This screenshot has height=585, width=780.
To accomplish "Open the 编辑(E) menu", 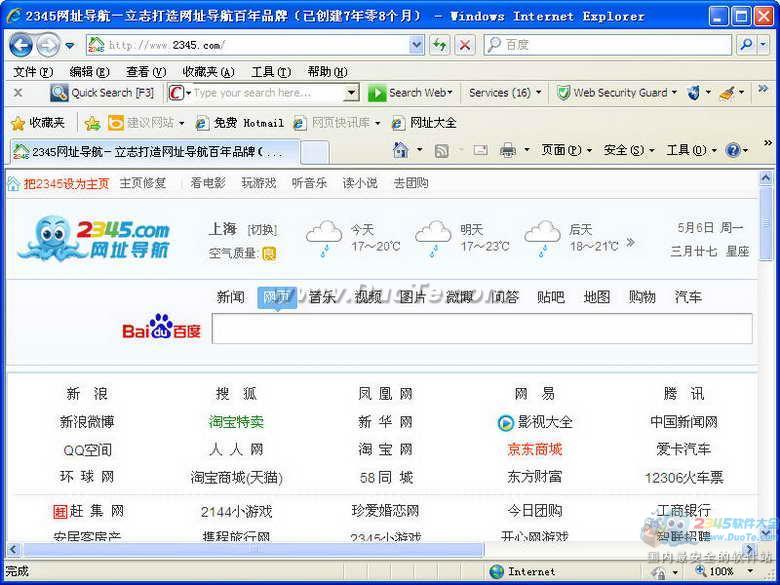I will tap(89, 72).
